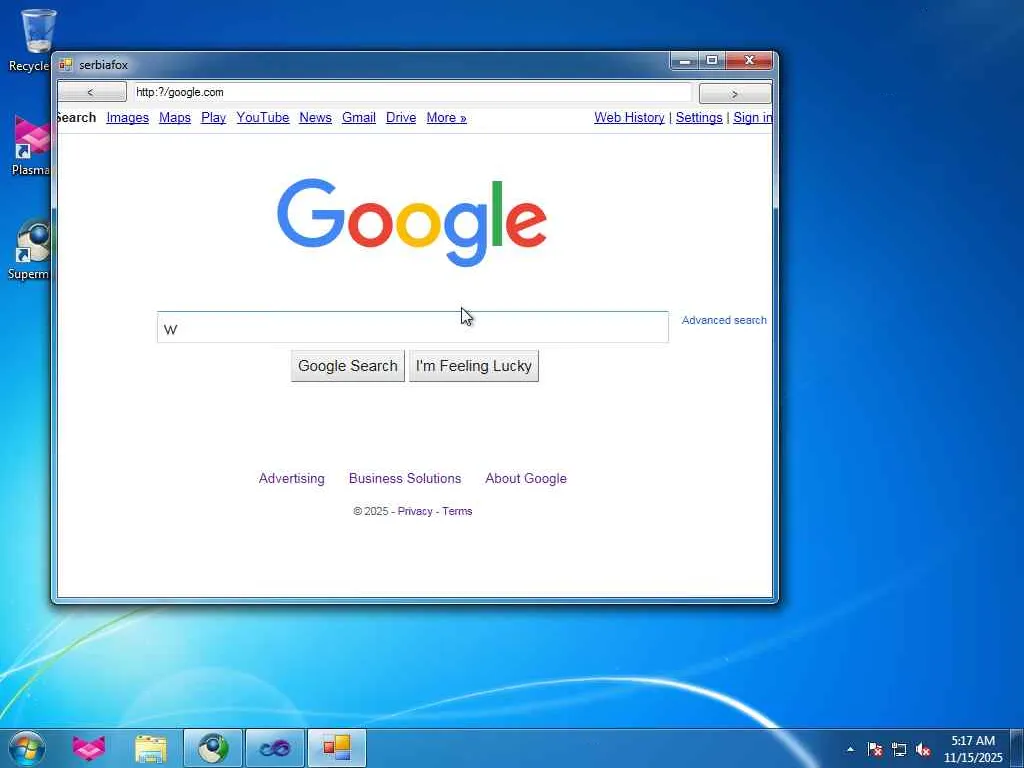
Task: Click the Google Search button
Action: click(x=347, y=366)
